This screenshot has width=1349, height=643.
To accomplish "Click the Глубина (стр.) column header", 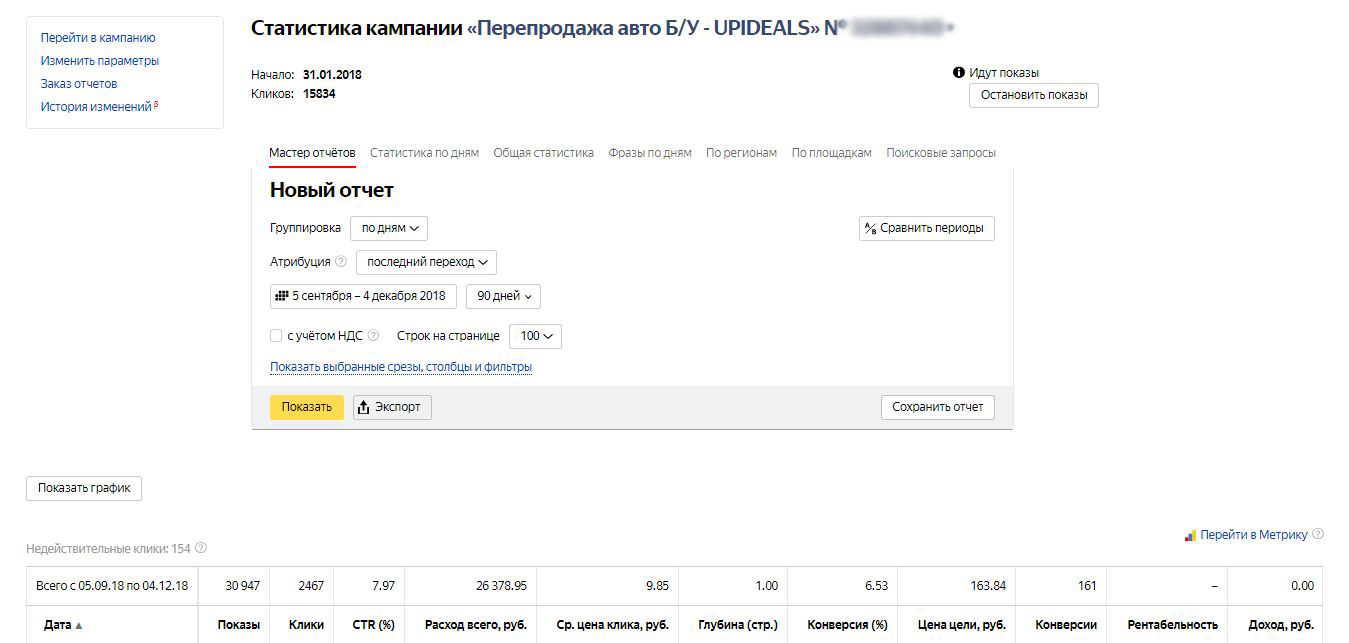I will 737,624.
